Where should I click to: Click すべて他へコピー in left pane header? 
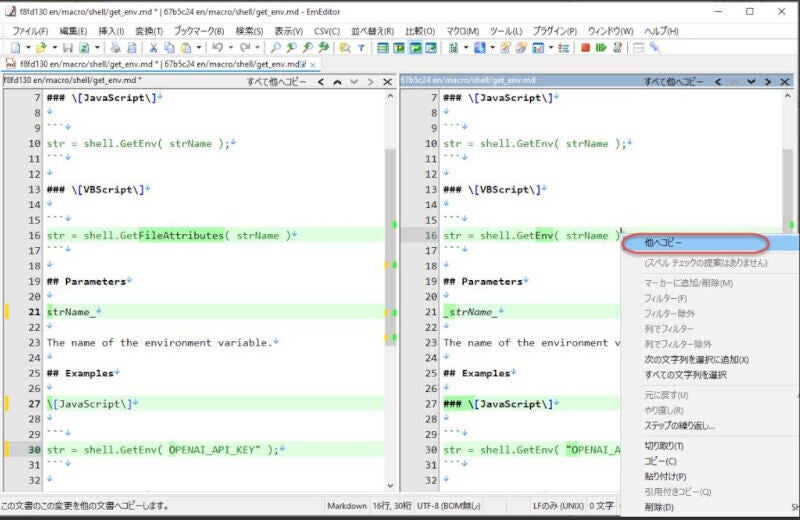tap(277, 82)
